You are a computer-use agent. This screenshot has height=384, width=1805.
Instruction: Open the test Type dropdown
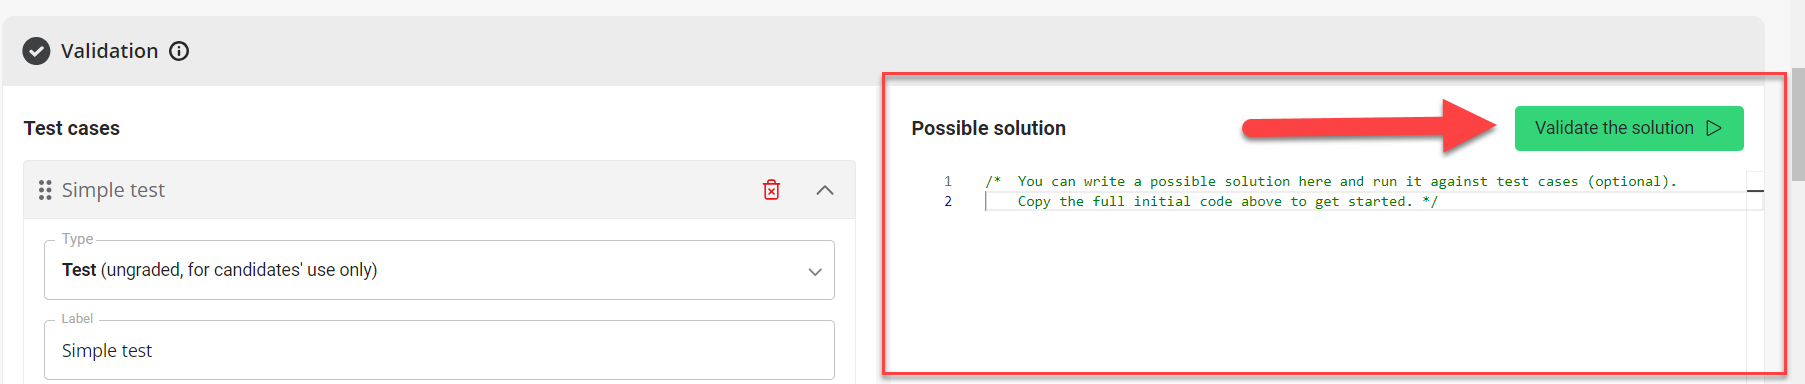point(439,270)
